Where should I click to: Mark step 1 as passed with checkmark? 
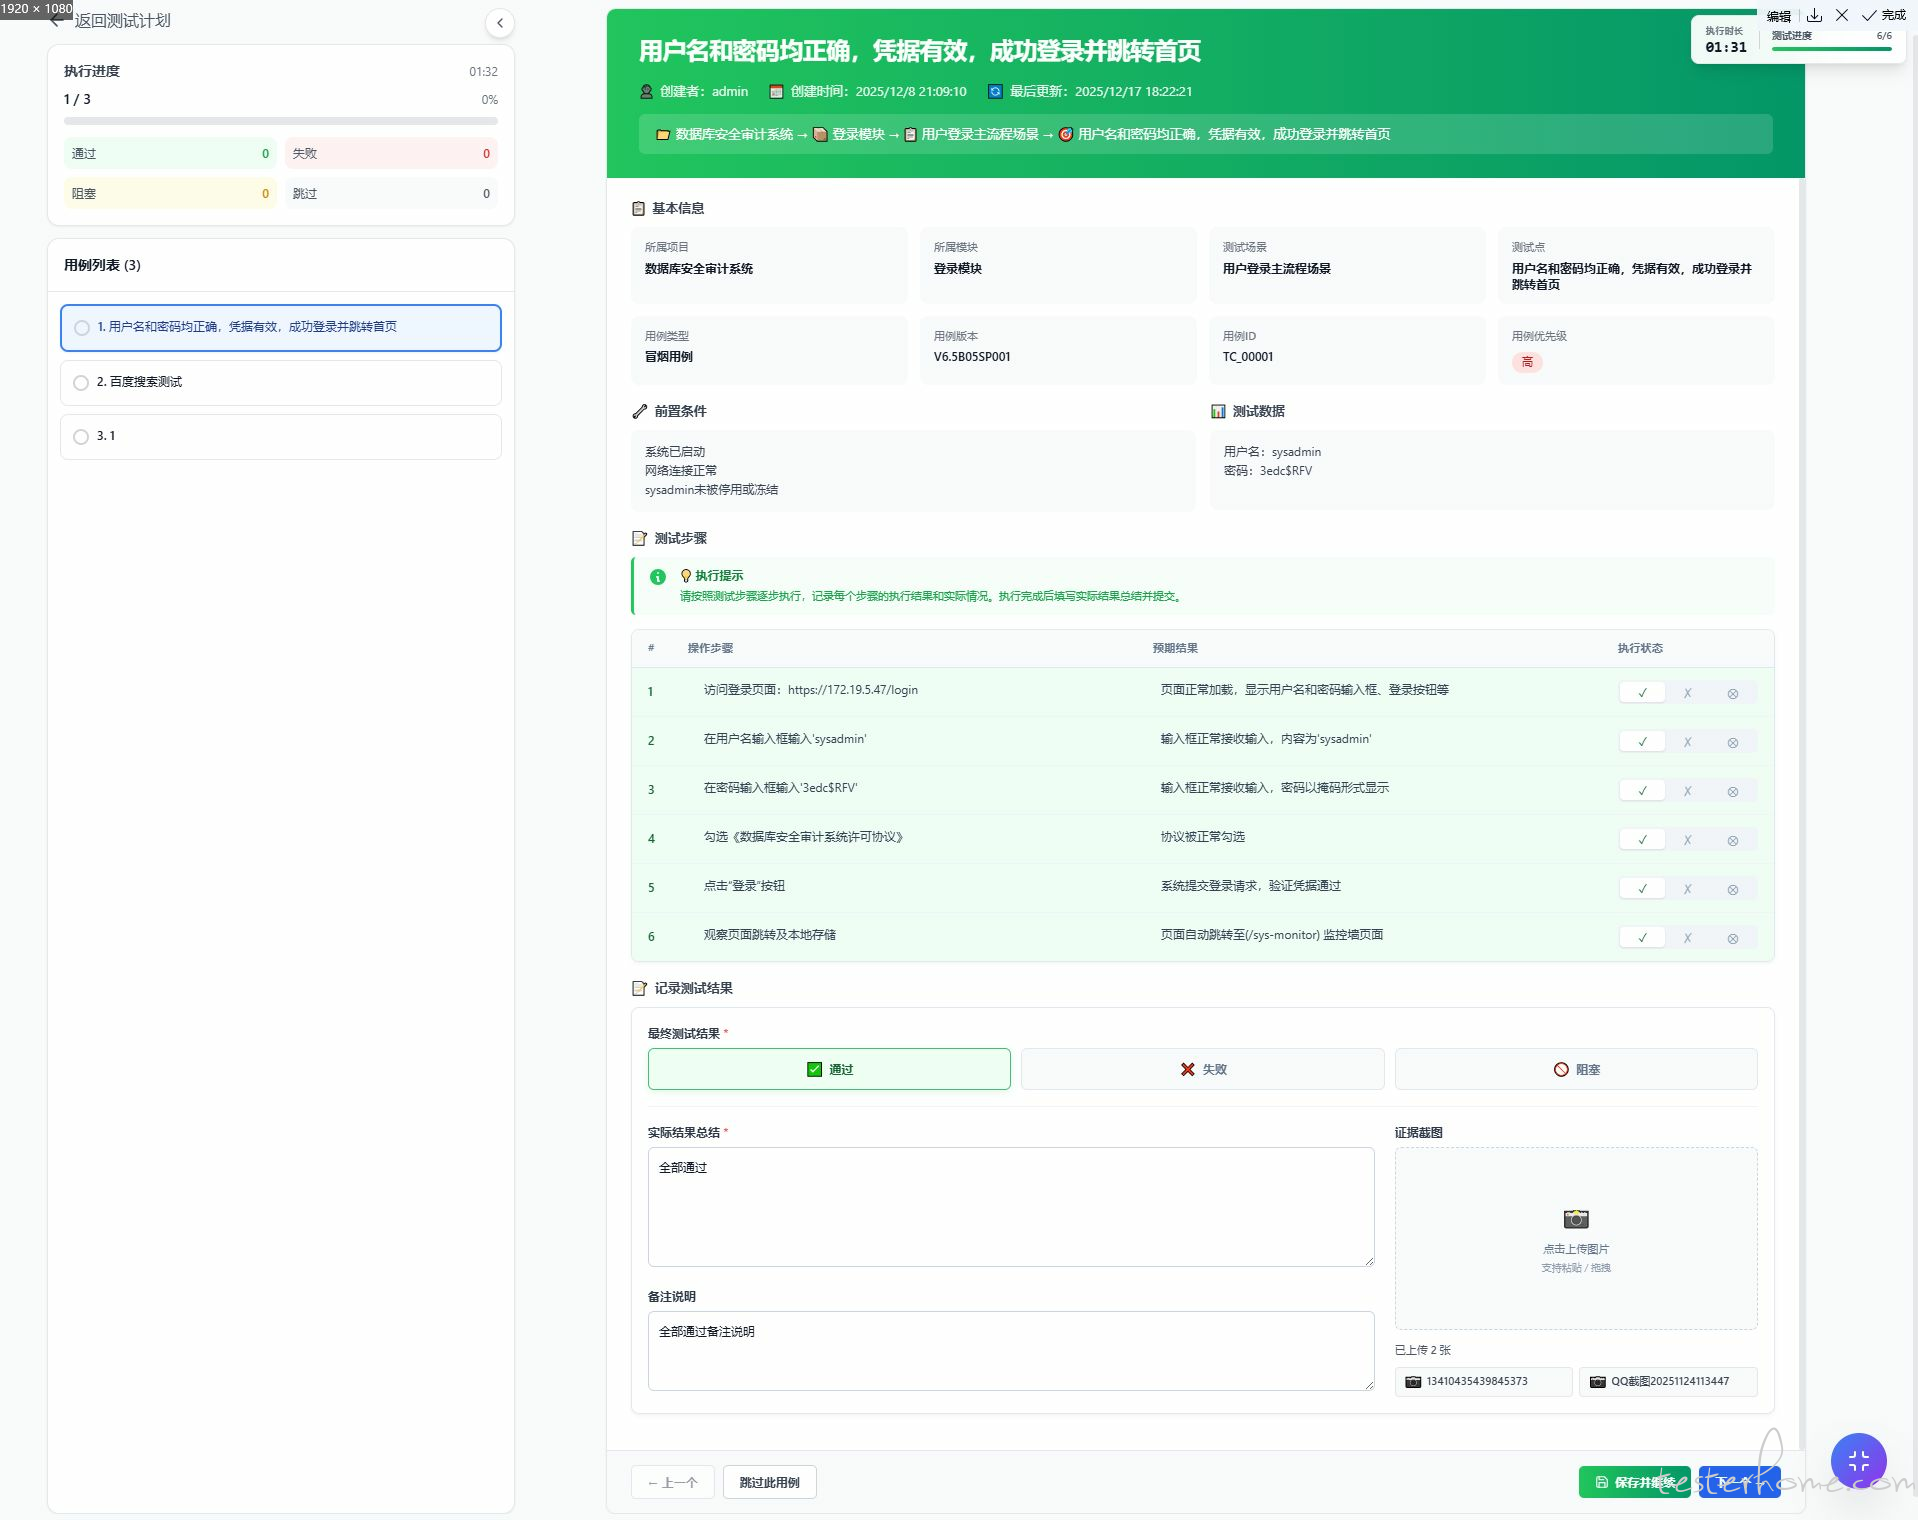click(x=1642, y=693)
